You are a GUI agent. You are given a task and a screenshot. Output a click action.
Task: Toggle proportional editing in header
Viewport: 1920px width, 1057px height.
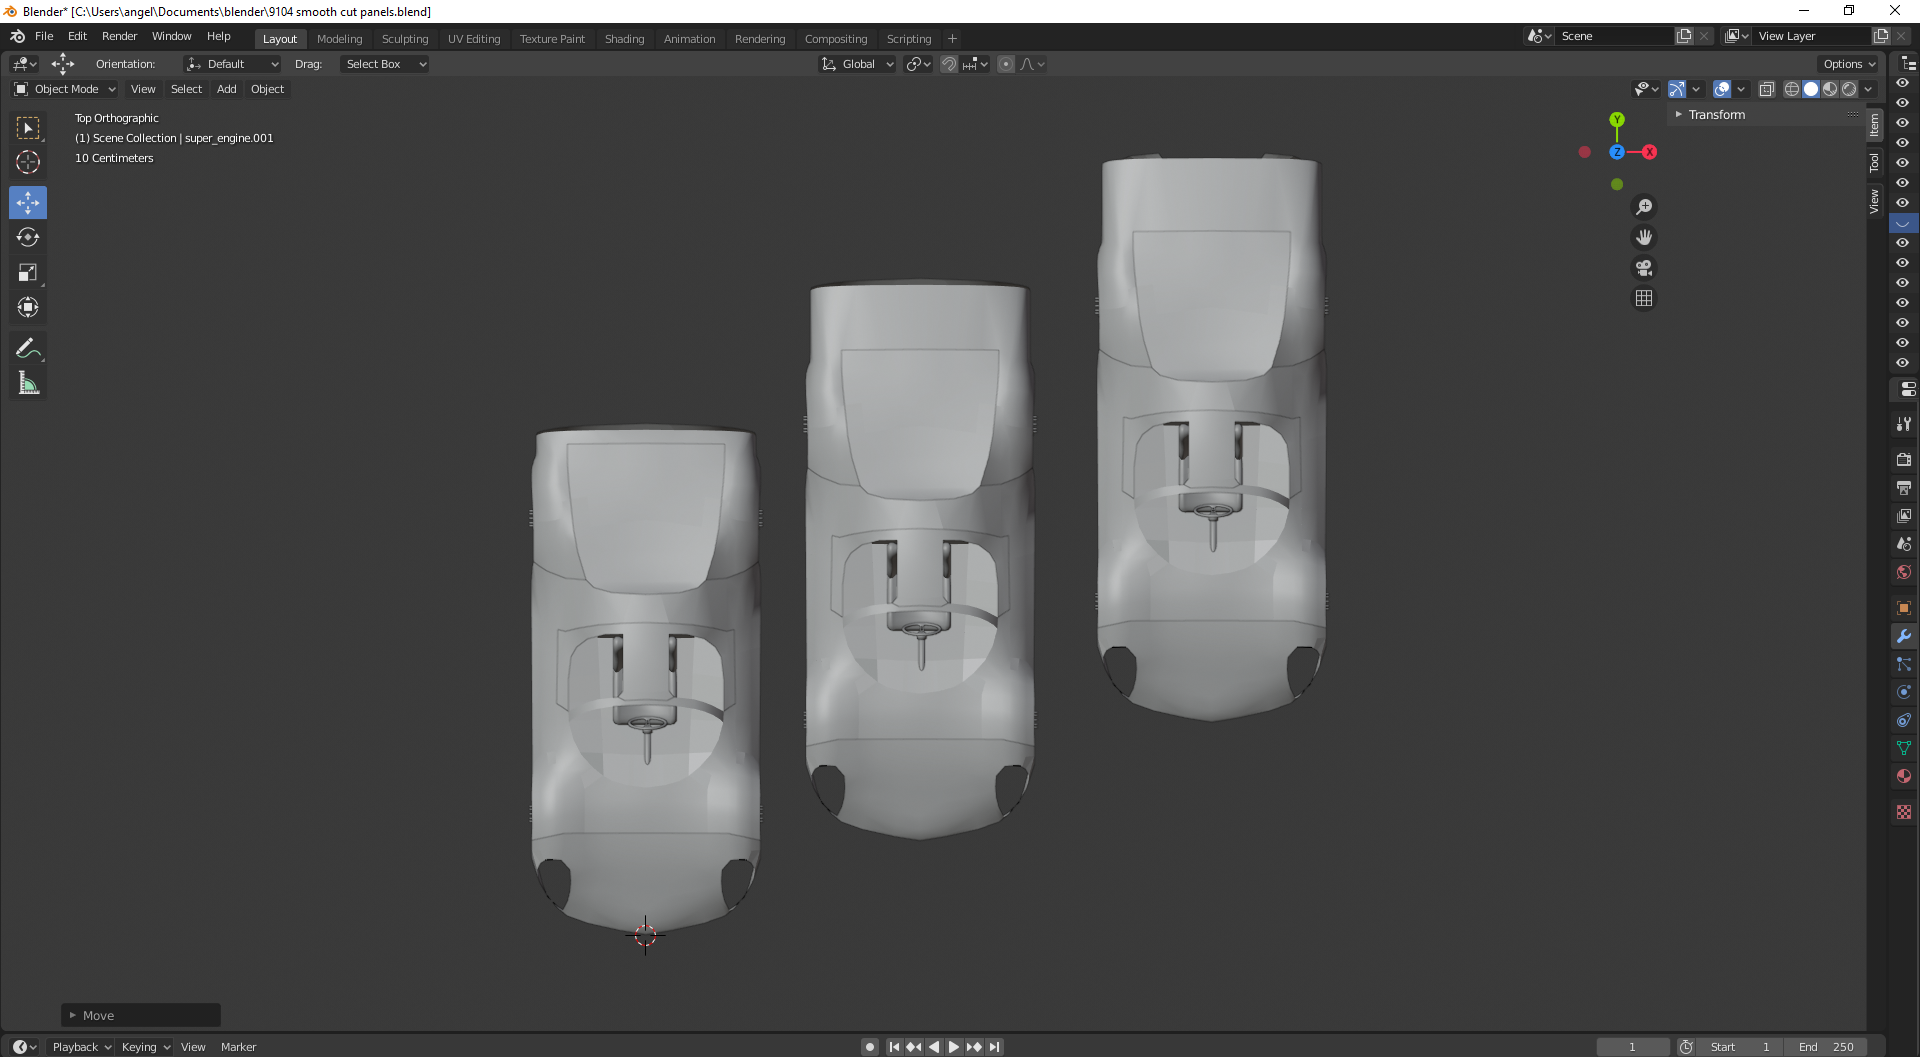pyautogui.click(x=1006, y=64)
